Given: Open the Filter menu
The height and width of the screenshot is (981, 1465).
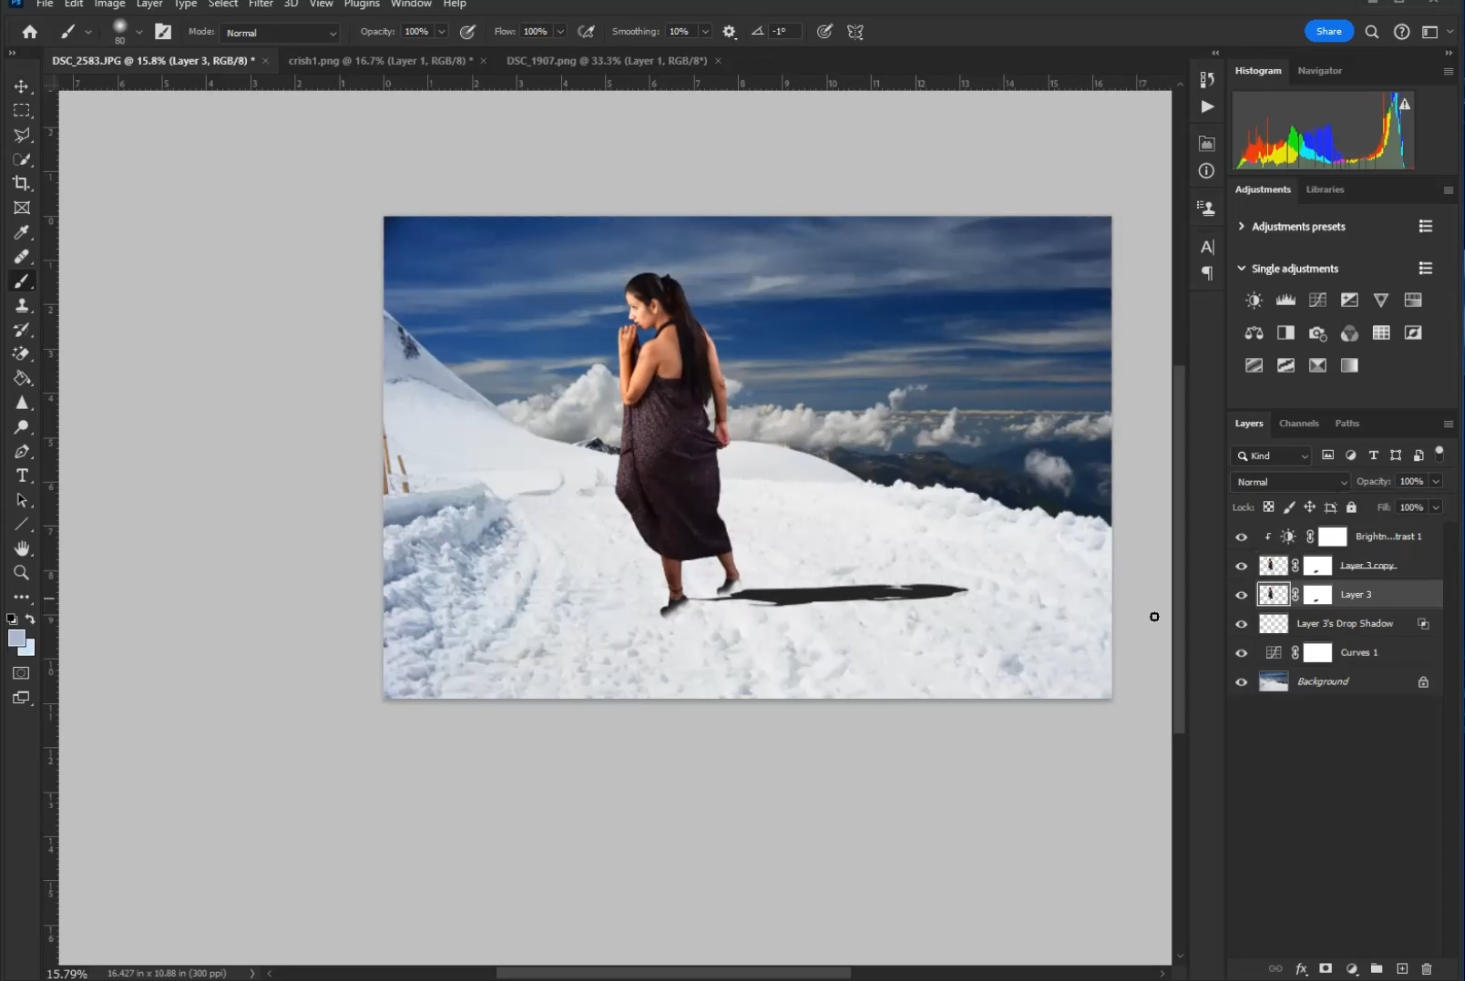Looking at the screenshot, I should click(260, 4).
